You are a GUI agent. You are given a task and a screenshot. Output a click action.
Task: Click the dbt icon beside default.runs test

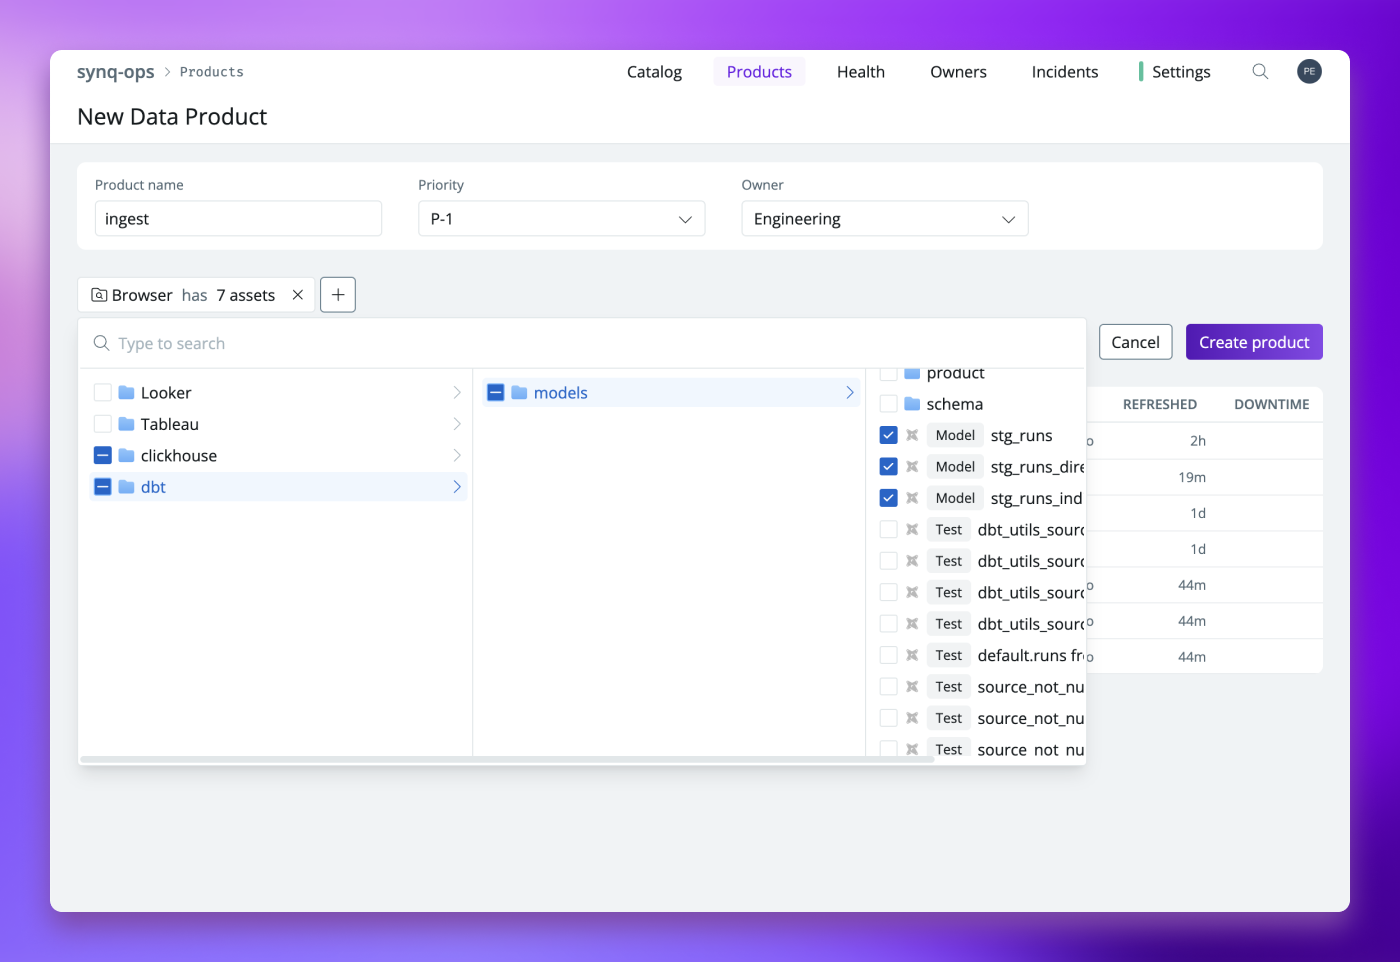[x=912, y=655]
